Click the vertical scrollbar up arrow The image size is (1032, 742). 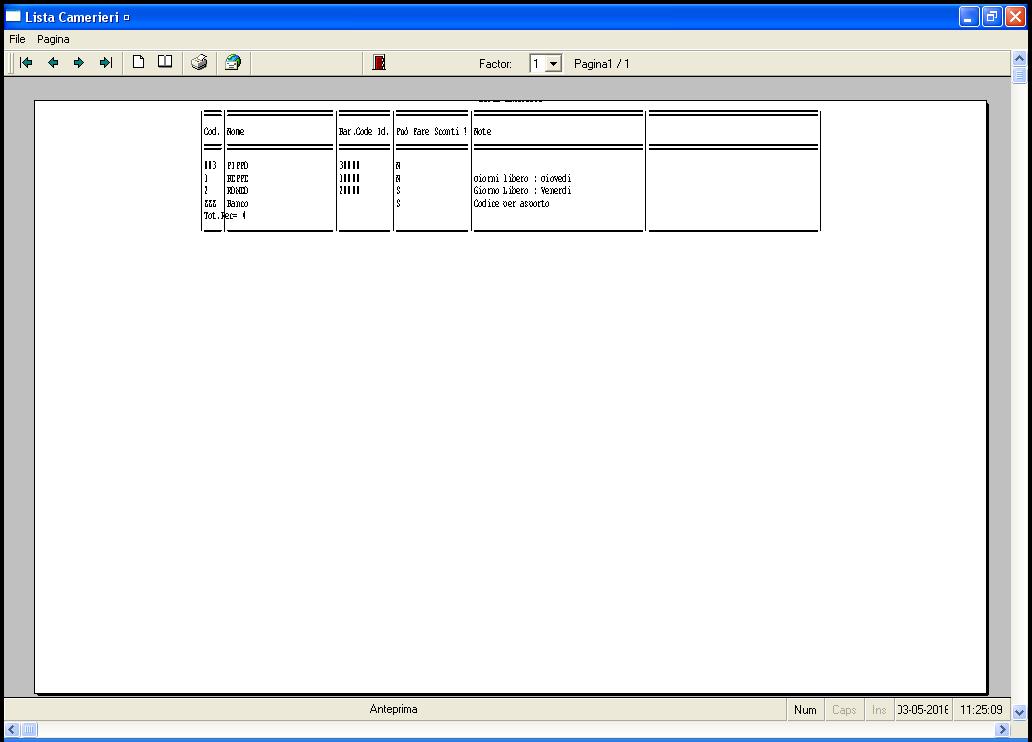[x=1019, y=59]
